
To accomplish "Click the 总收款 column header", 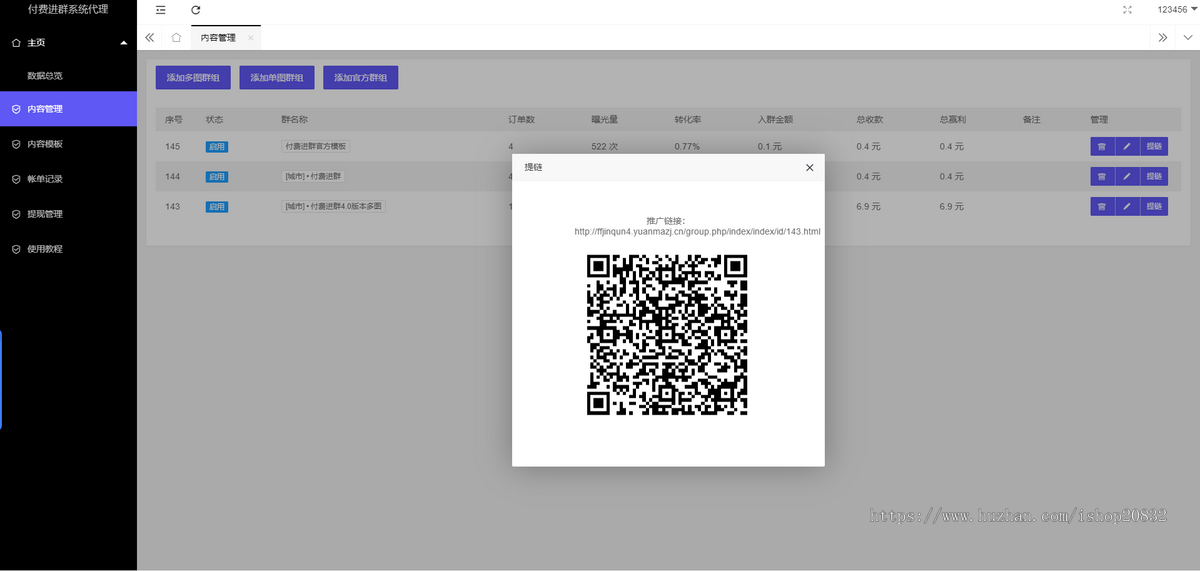I will [x=869, y=119].
